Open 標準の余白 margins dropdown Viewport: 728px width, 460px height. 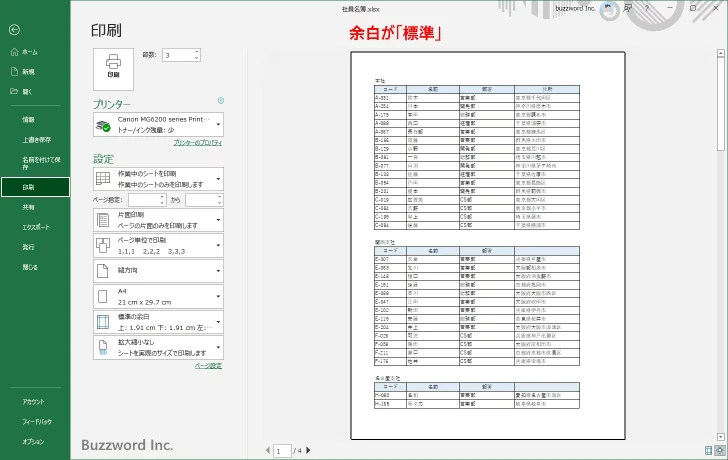(158, 322)
